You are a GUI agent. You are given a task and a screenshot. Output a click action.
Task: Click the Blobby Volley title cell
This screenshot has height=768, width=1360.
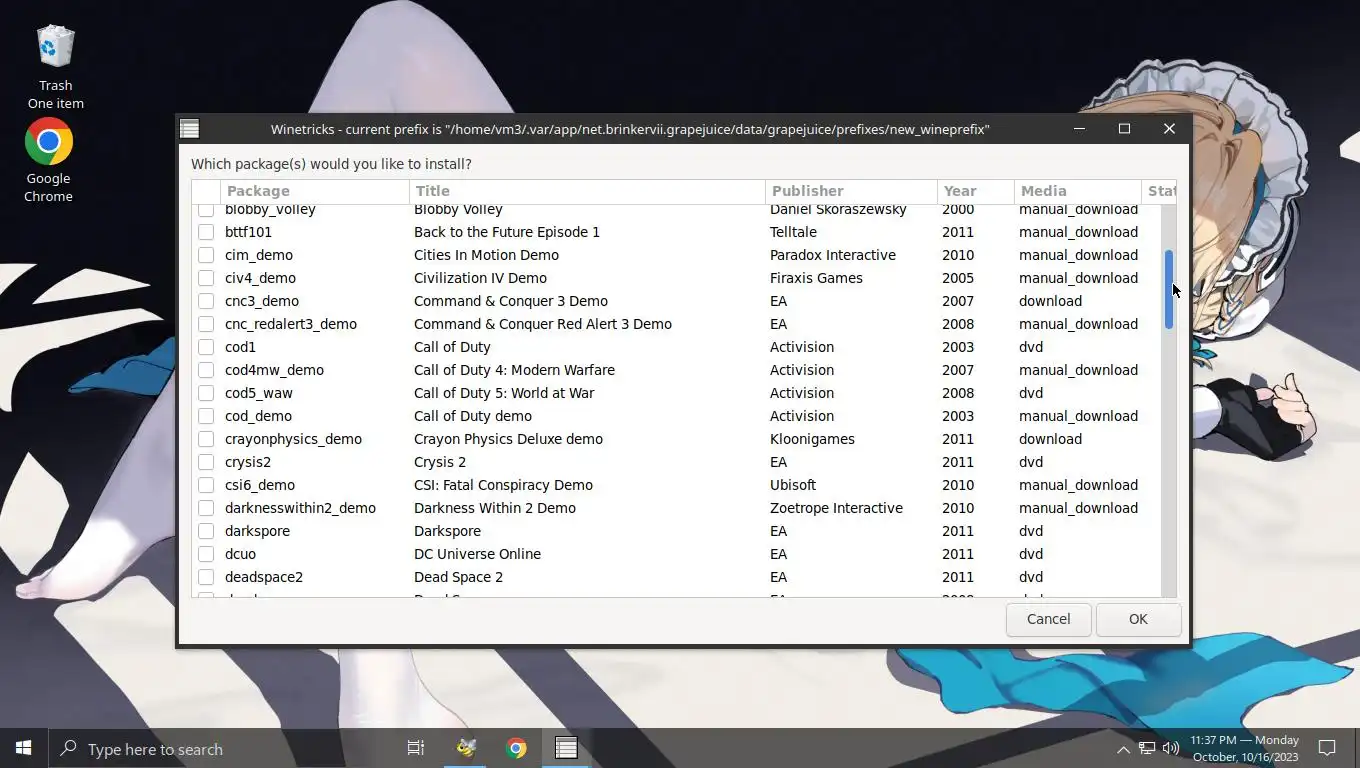[x=458, y=210]
